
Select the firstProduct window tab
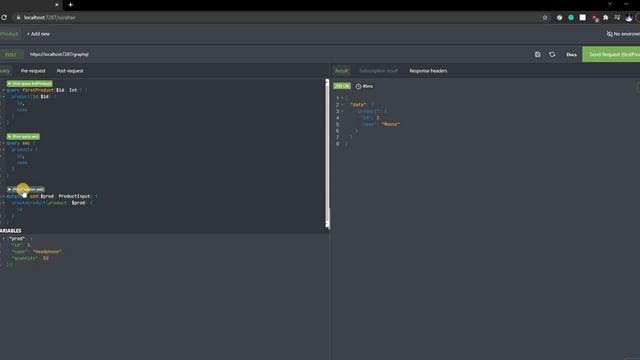click(9, 34)
